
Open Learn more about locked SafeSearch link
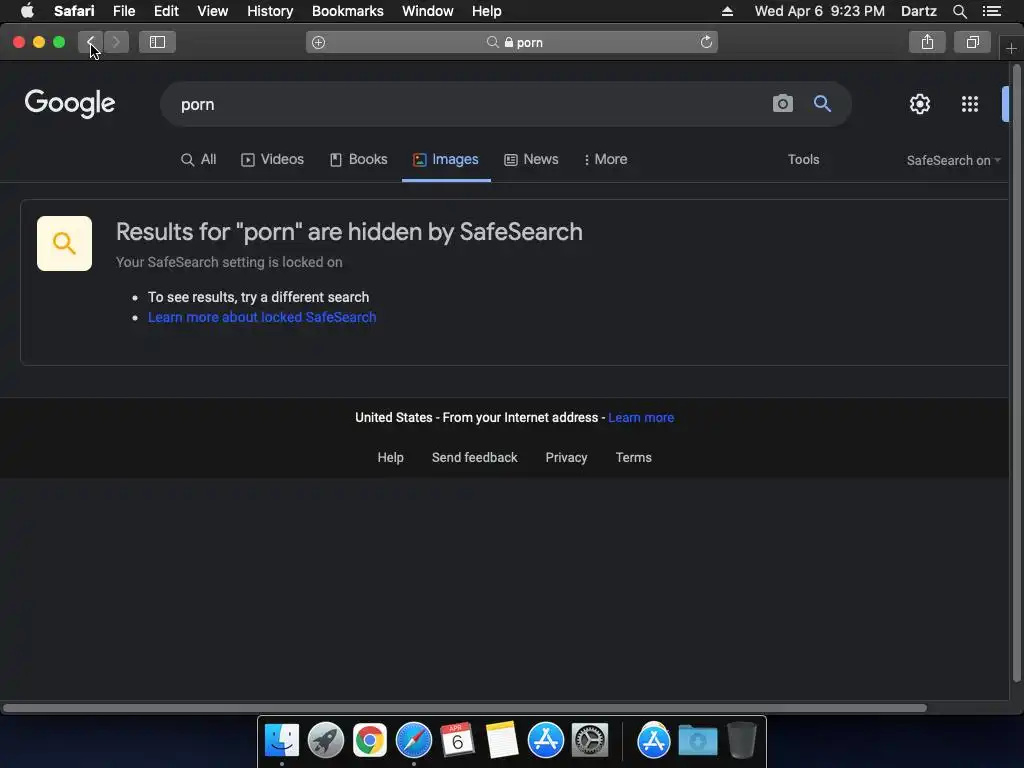(x=262, y=317)
